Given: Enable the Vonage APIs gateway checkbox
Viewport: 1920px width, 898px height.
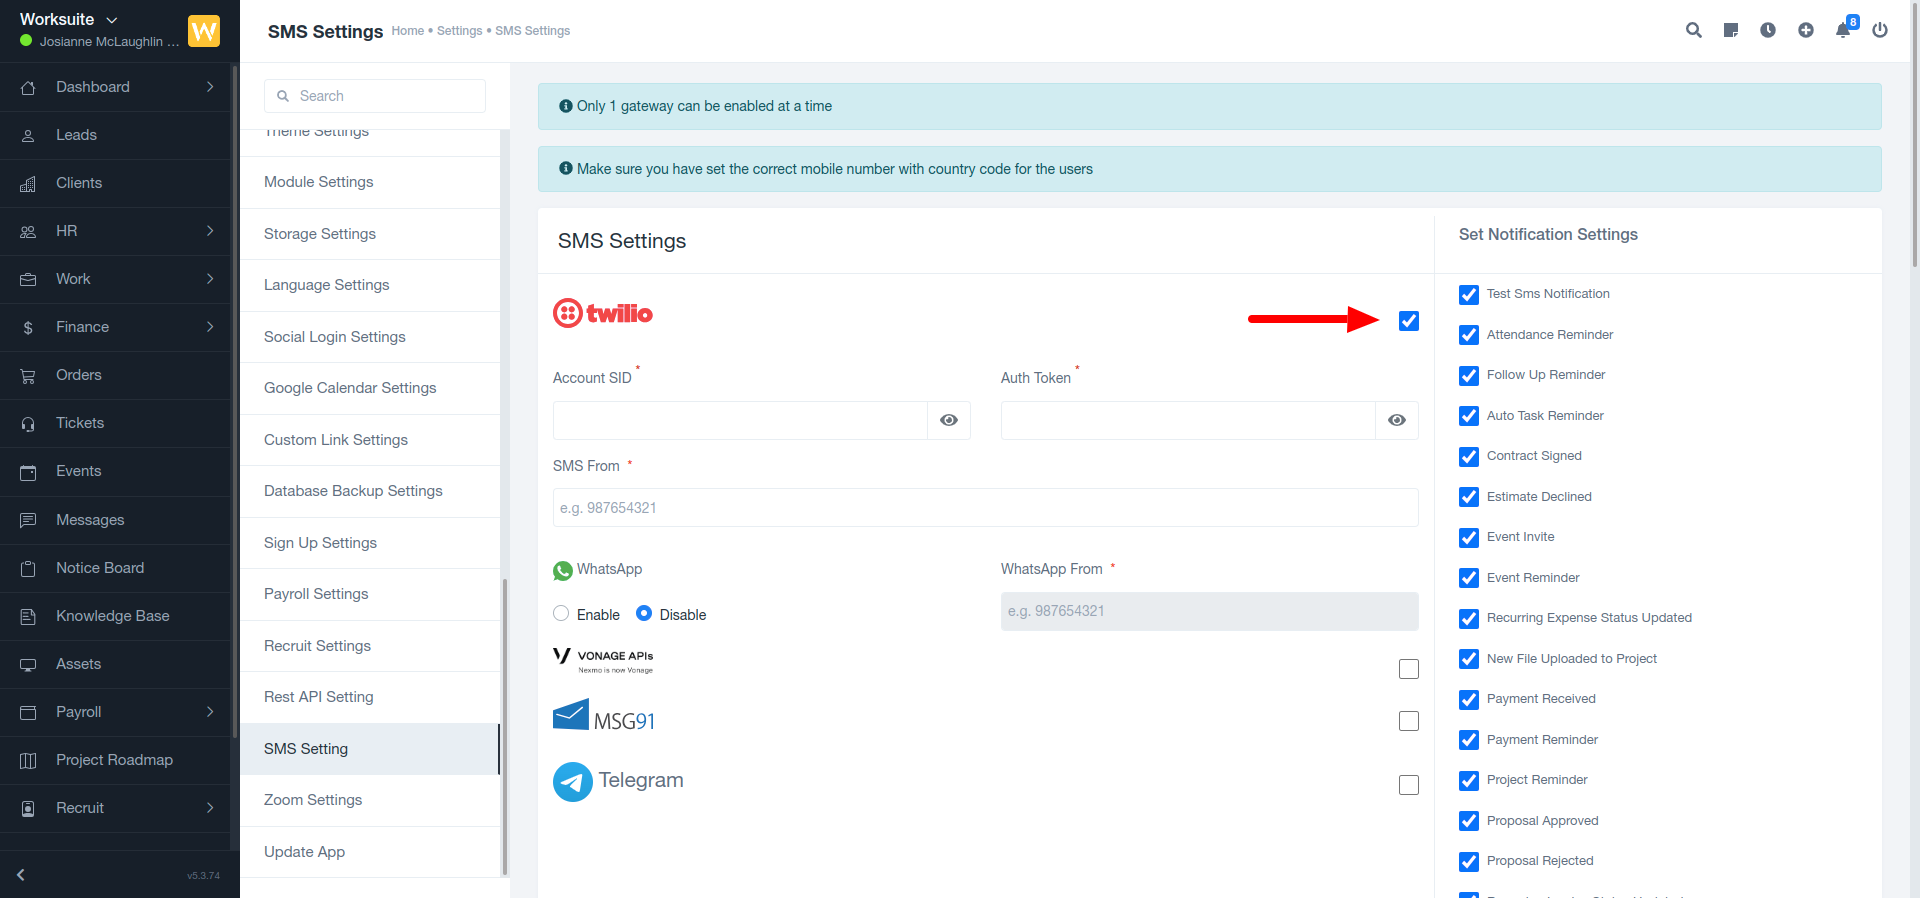Looking at the screenshot, I should (1409, 669).
